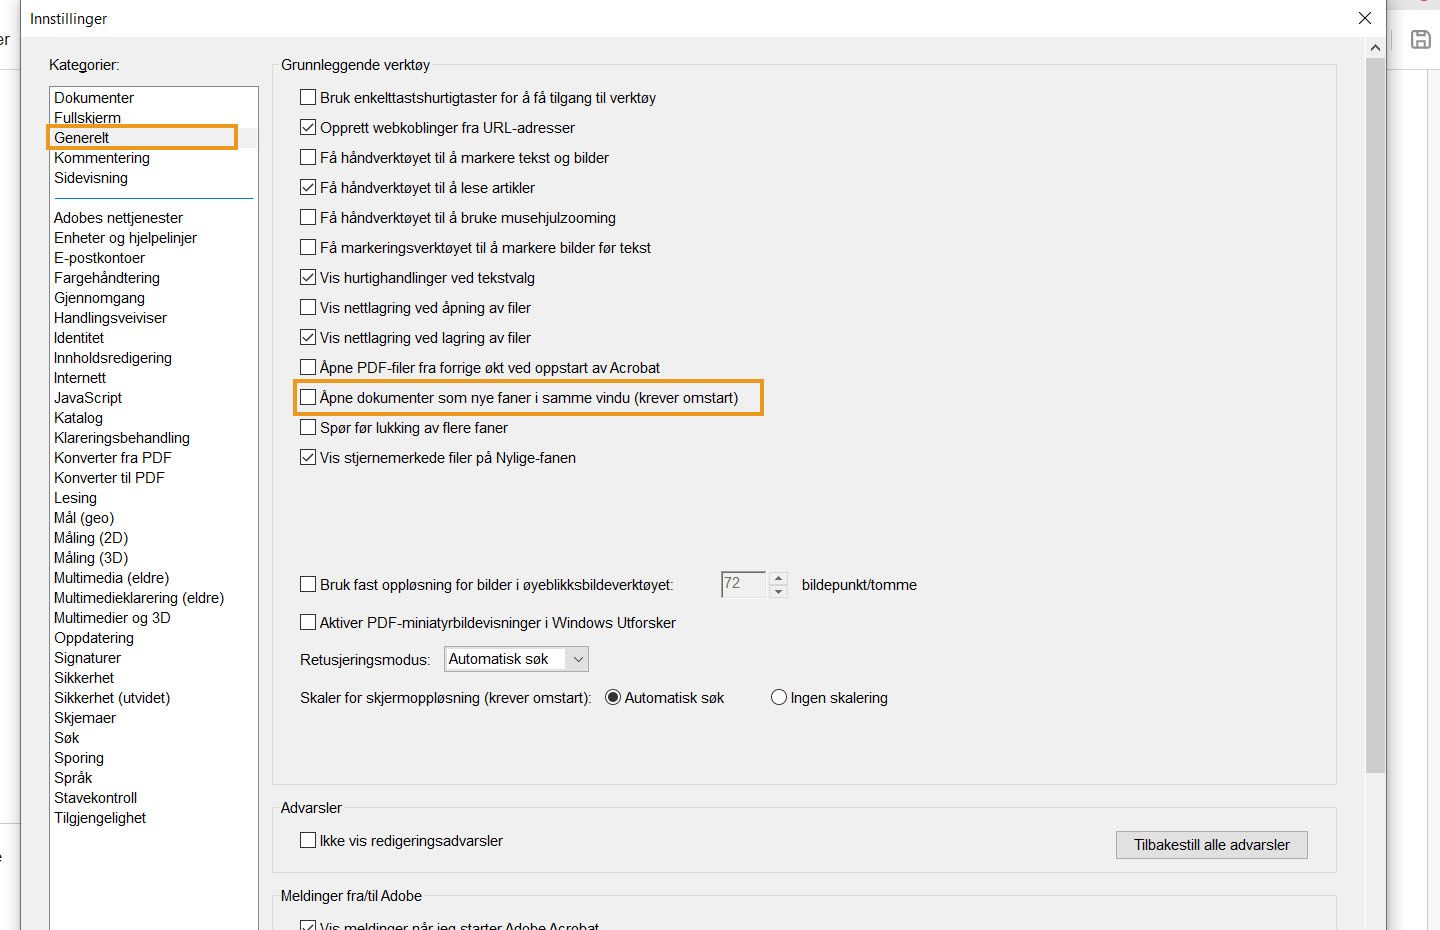Select the 'Ingen skalering' radio option
This screenshot has height=930, width=1440.
779,697
